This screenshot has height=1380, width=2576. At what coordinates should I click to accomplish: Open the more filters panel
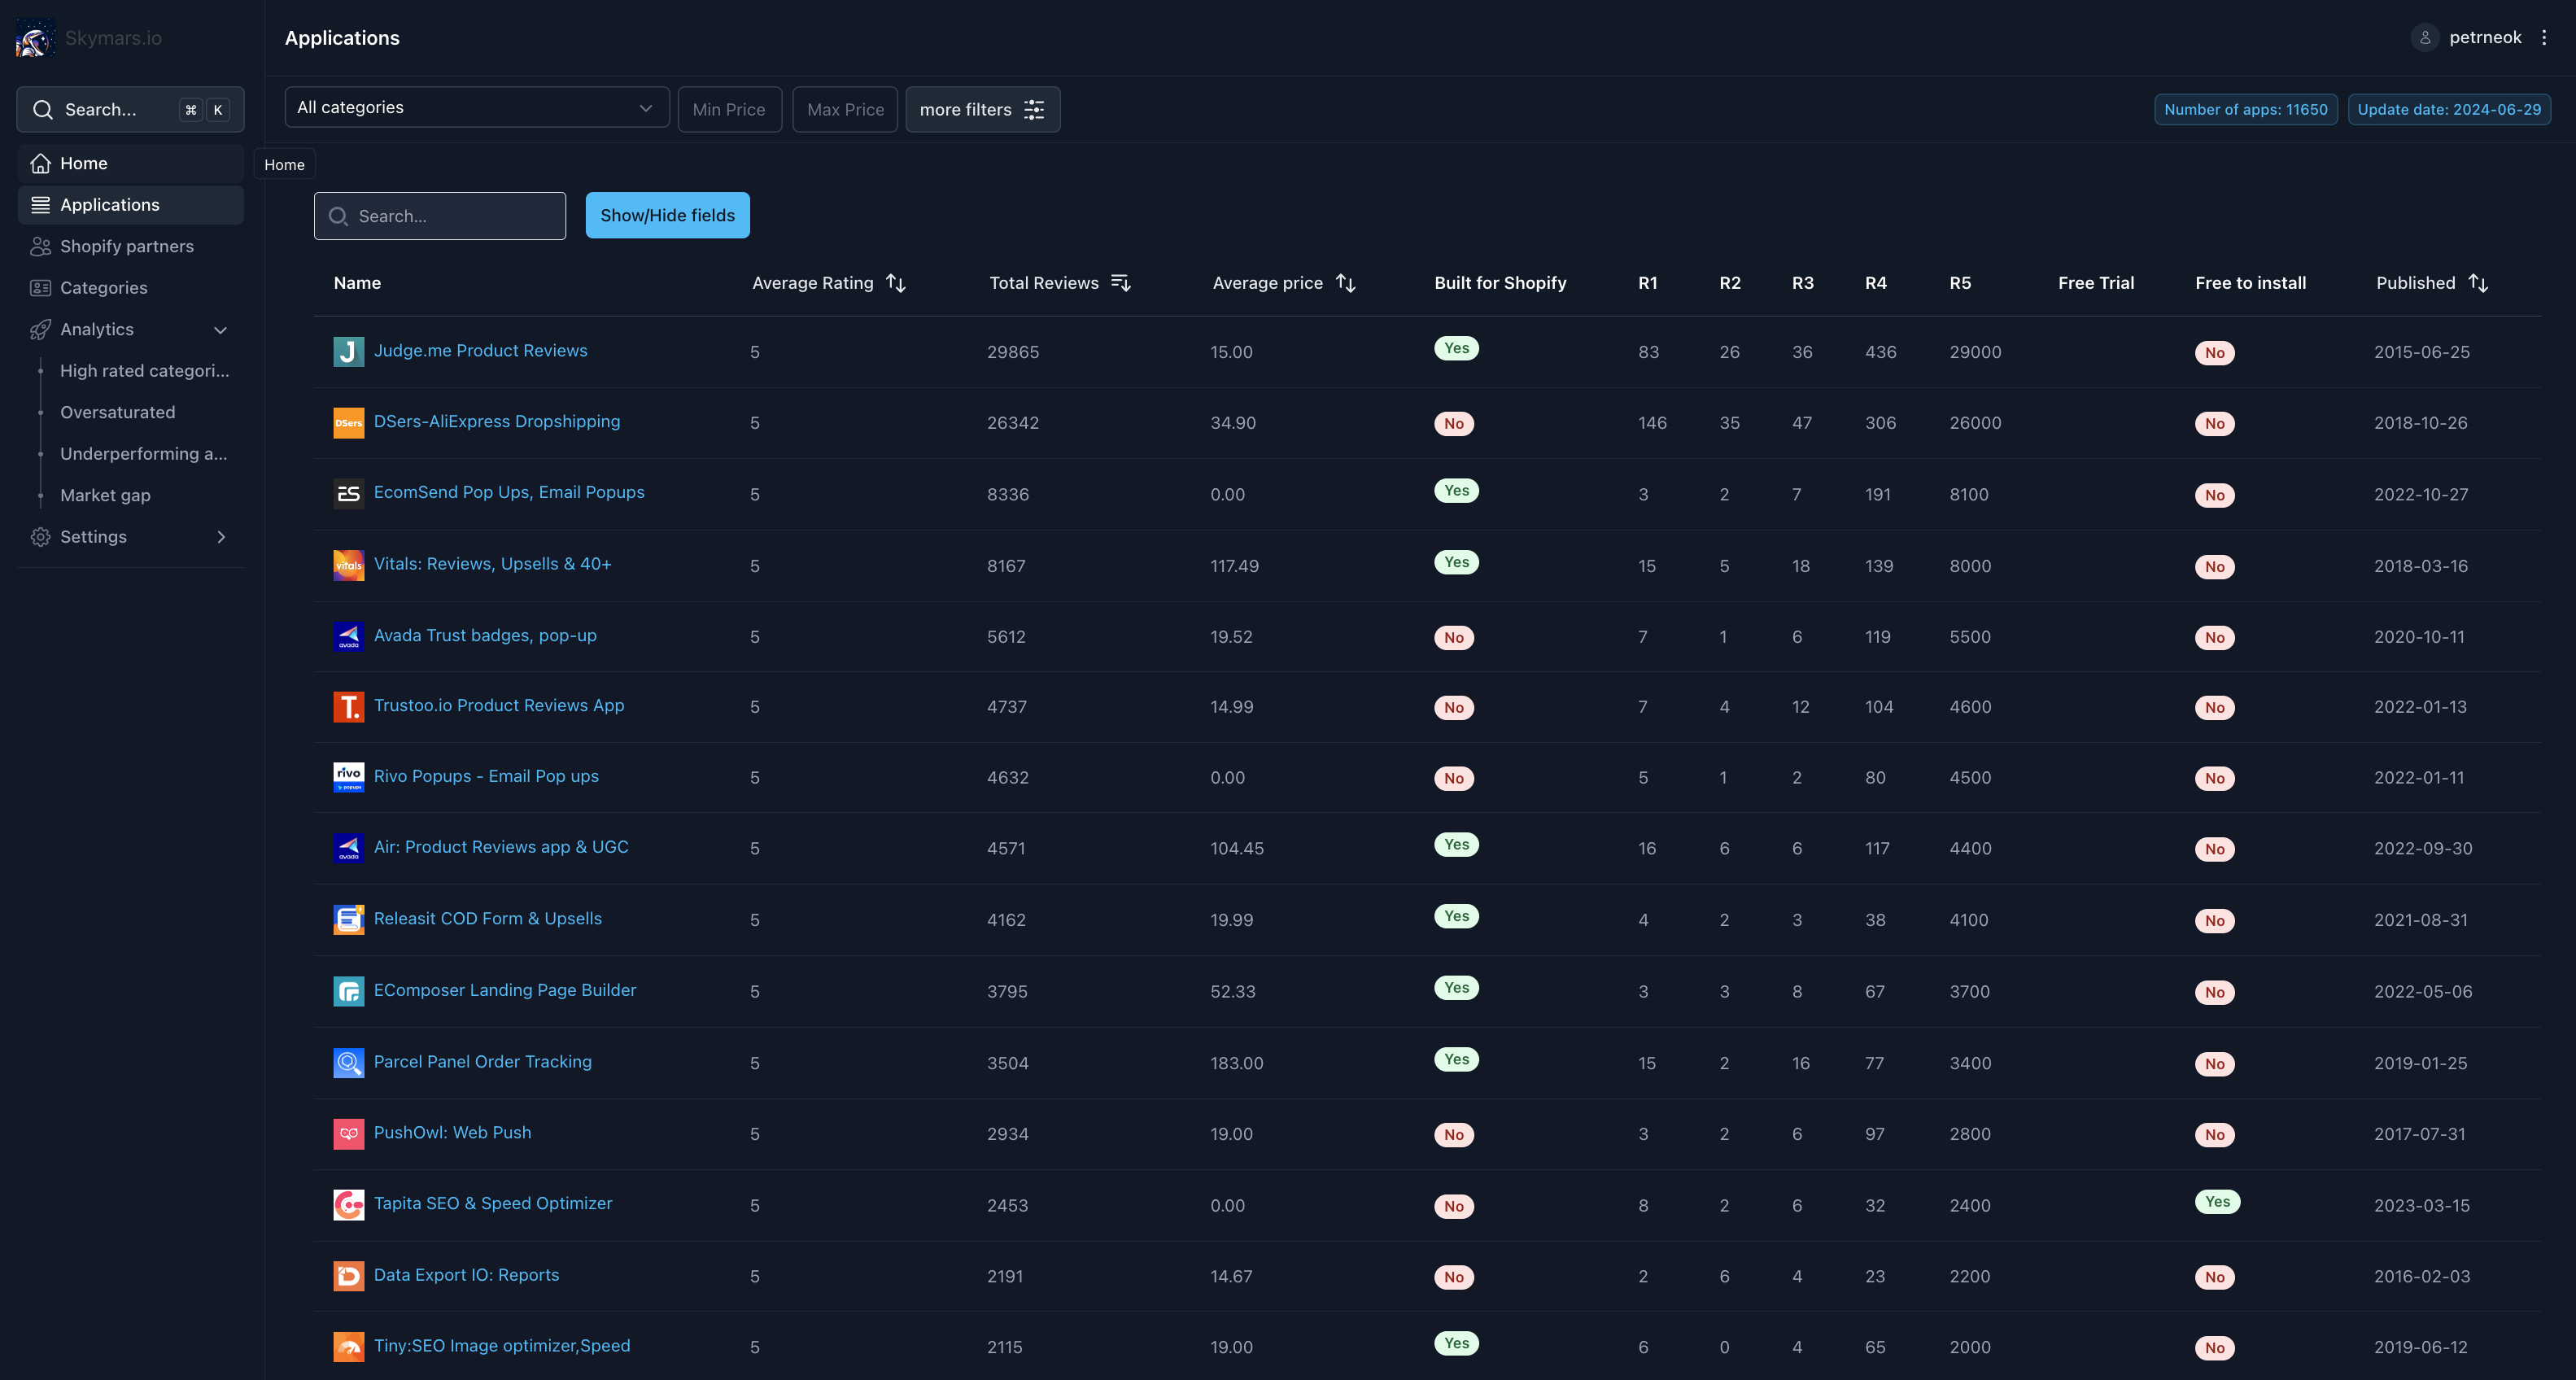pos(982,110)
